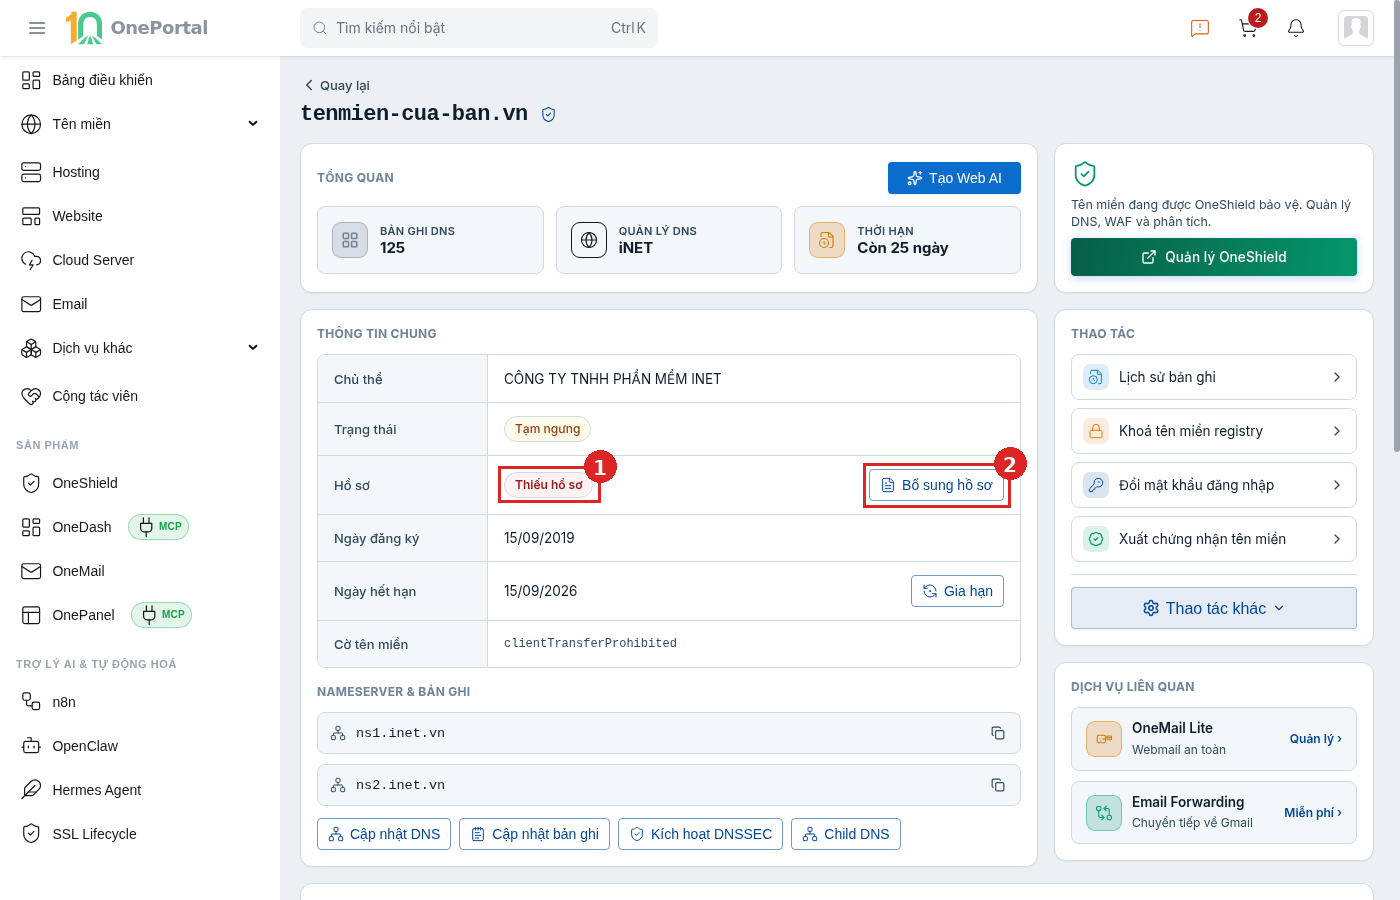Screen dimensions: 1400x900
Task: Open the user avatar menu
Action: click(1356, 28)
